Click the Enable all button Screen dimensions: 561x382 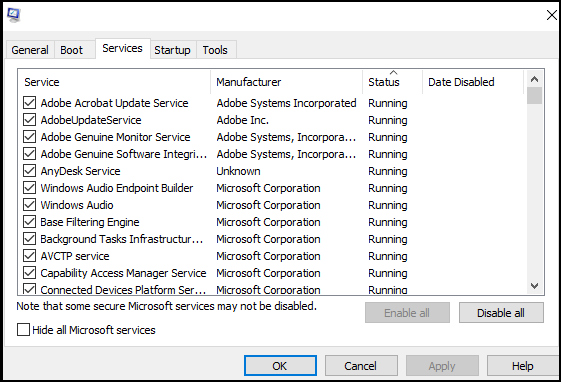click(x=407, y=313)
